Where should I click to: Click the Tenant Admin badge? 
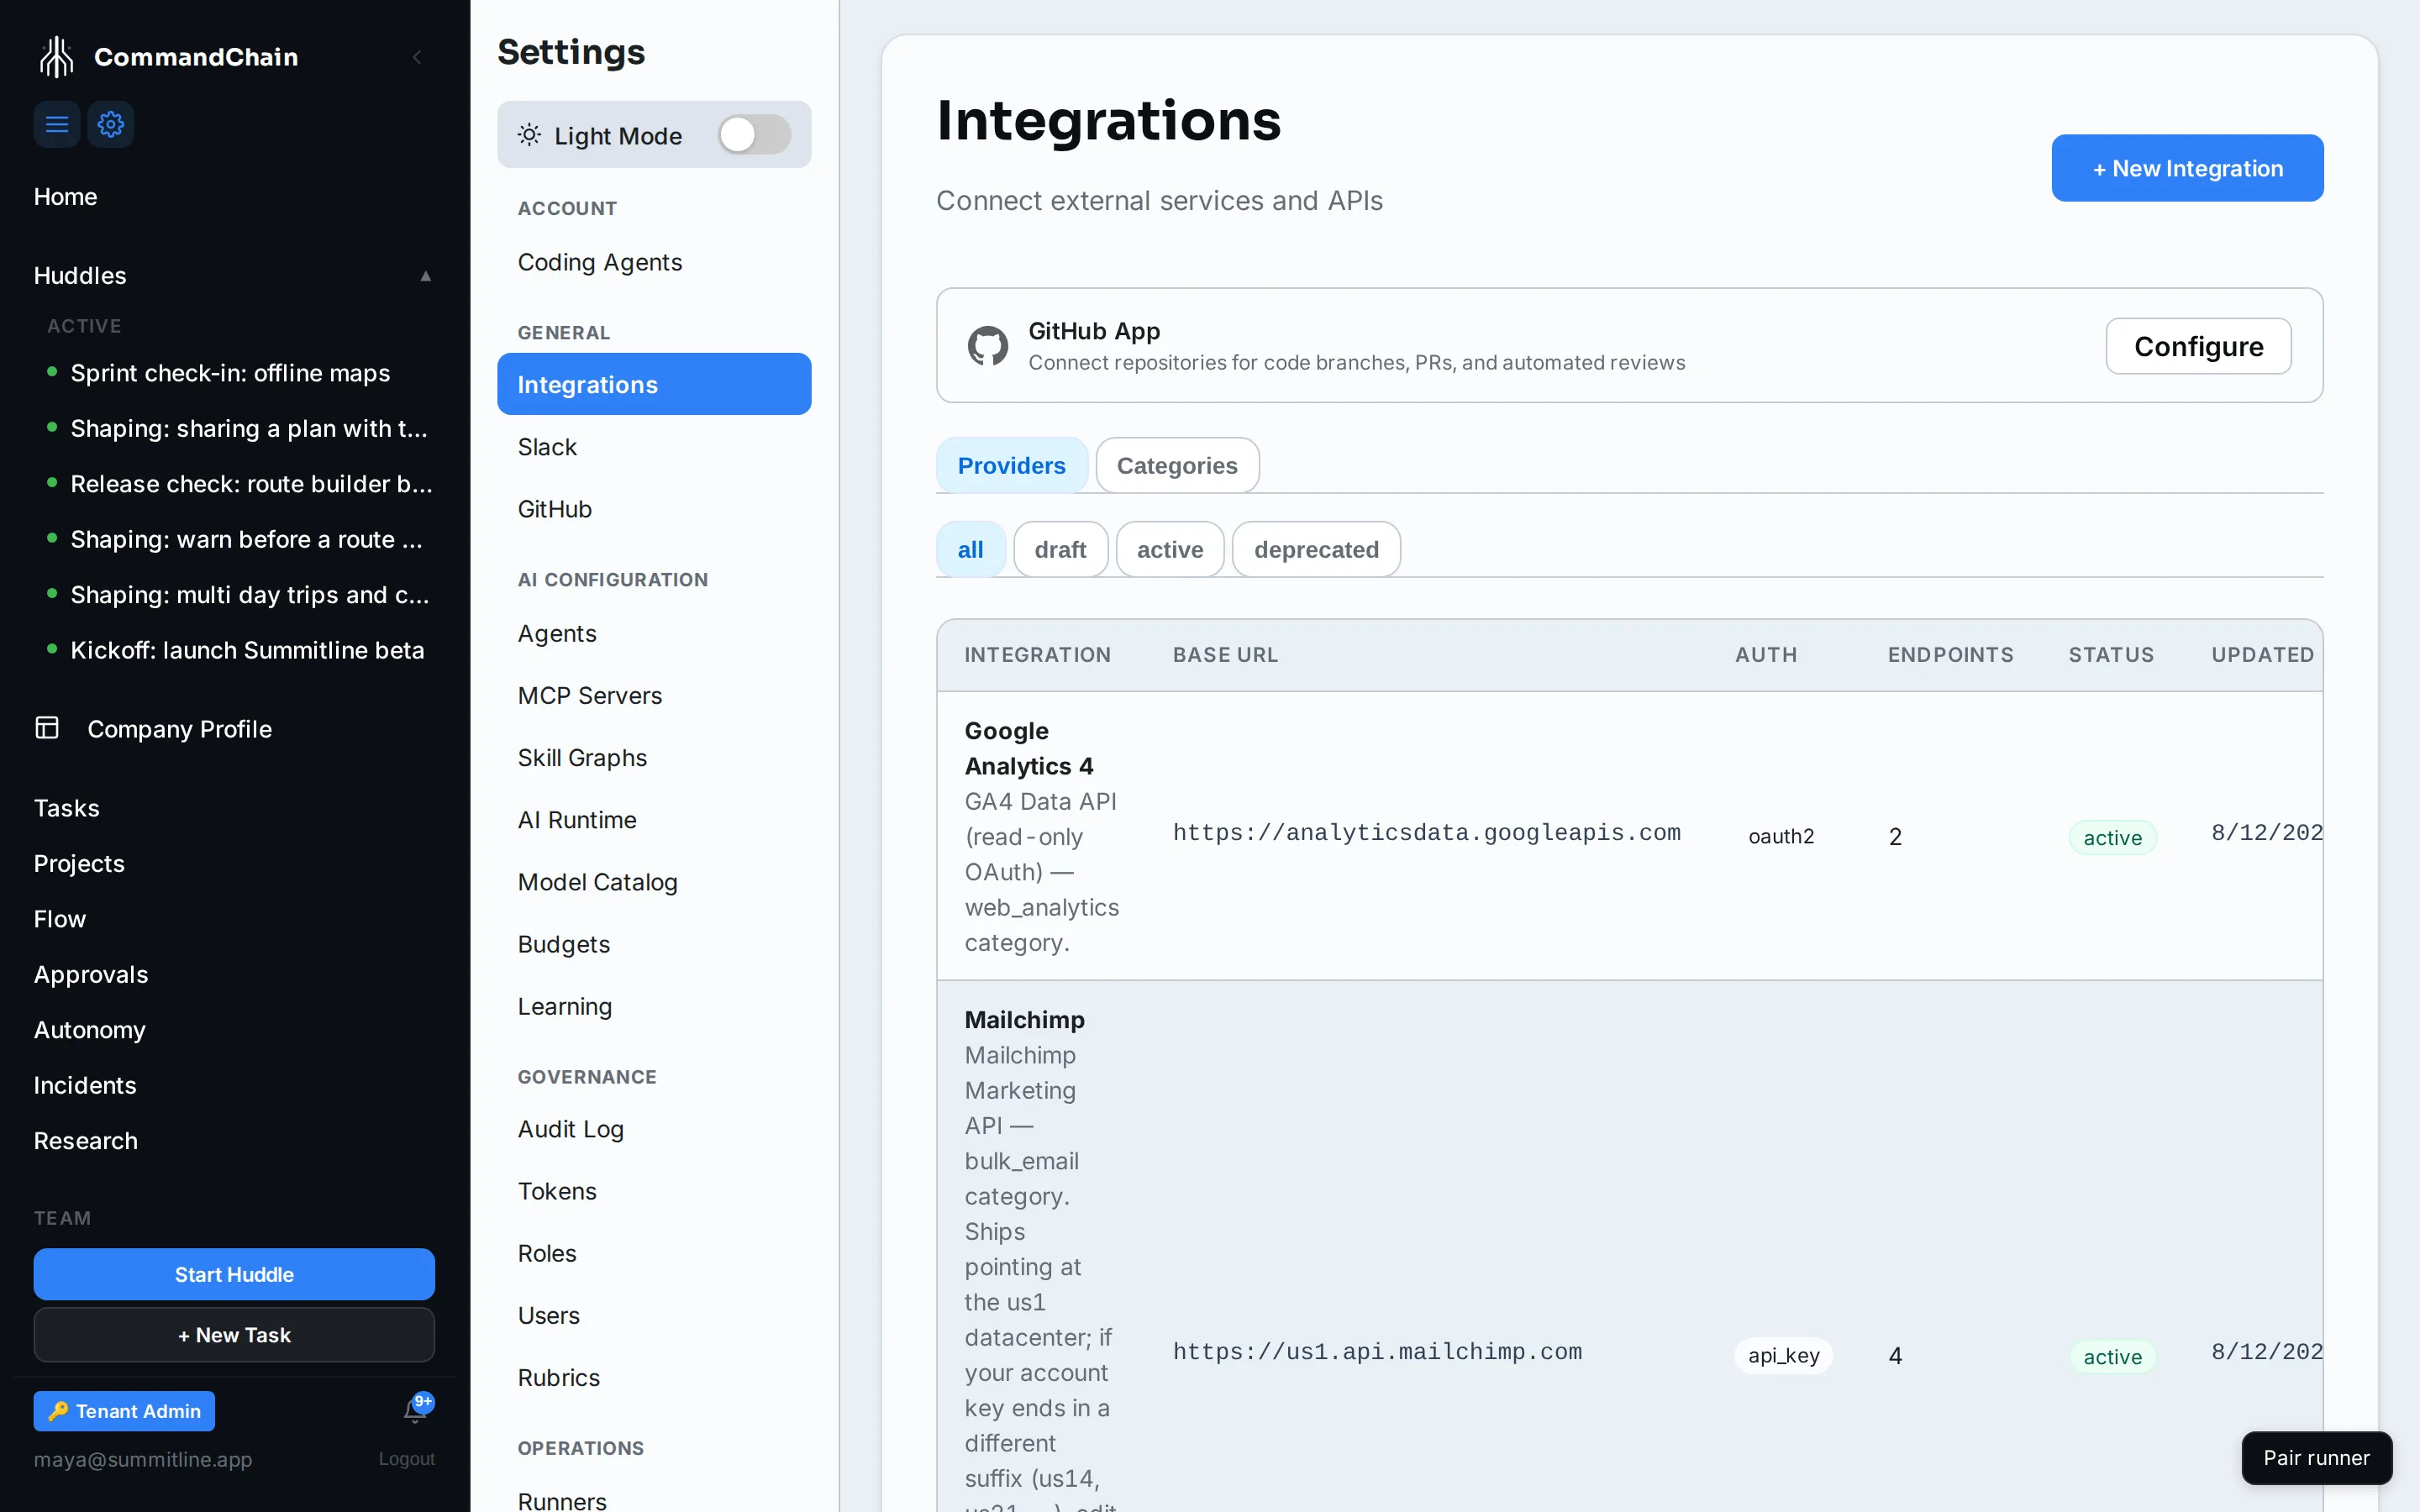(124, 1410)
